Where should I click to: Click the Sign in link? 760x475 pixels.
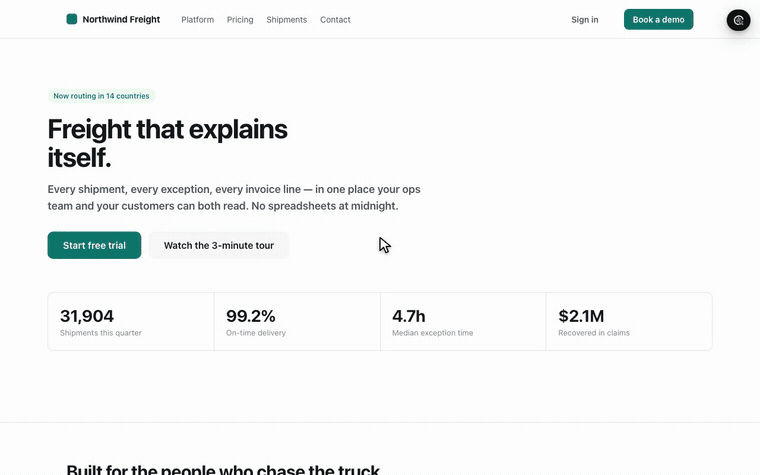(585, 20)
